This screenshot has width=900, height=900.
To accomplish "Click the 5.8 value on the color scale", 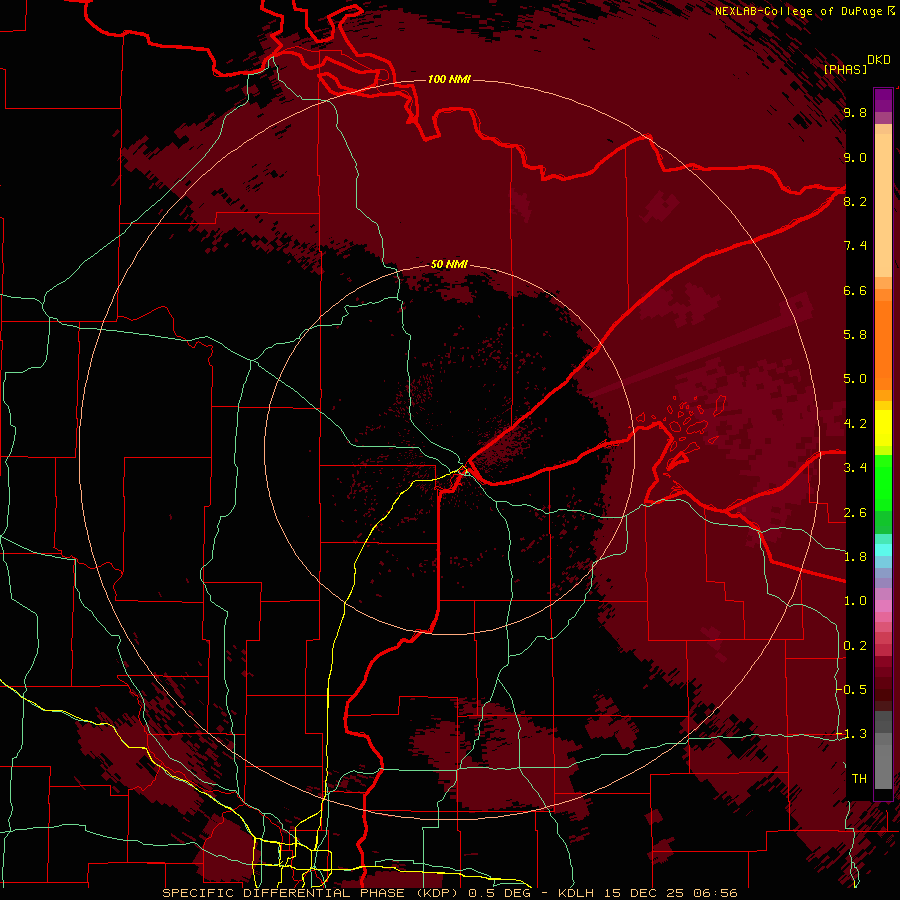I will tap(855, 335).
